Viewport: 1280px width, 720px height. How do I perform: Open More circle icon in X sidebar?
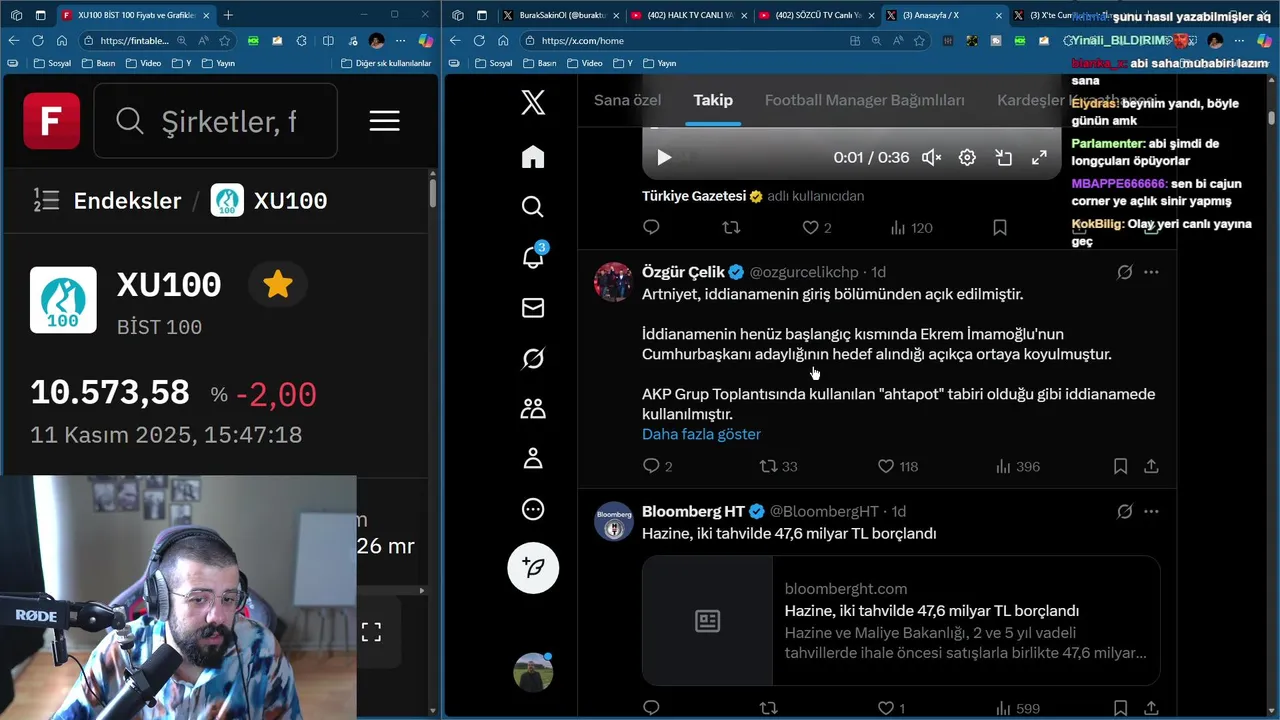533,509
